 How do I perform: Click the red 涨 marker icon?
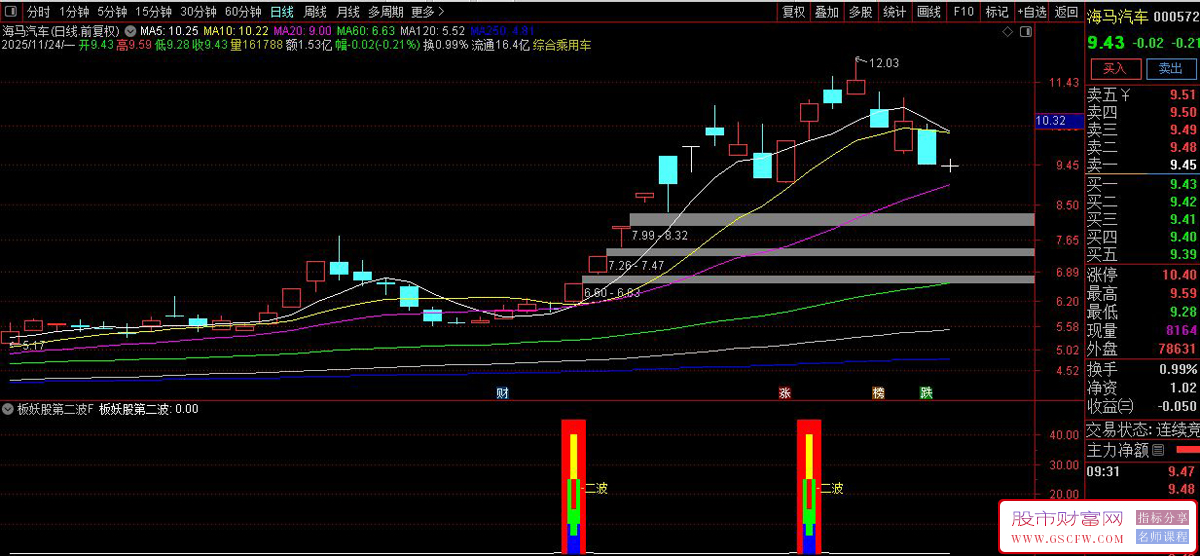[783, 393]
